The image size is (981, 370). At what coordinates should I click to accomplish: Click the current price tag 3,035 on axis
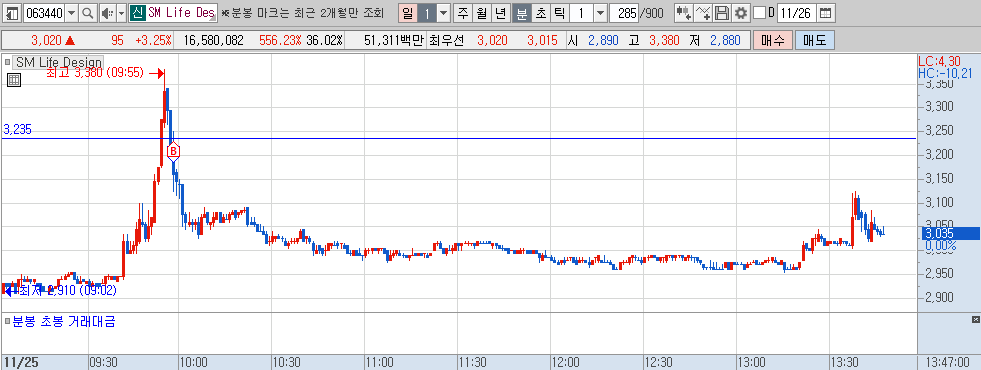950,234
